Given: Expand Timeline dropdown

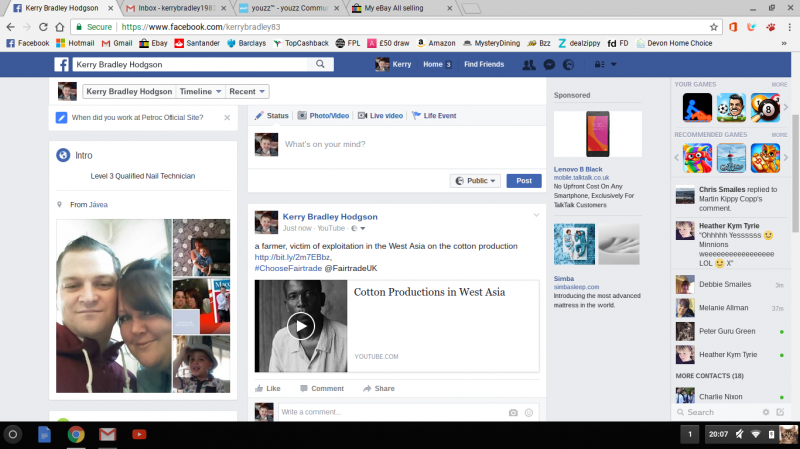Looking at the screenshot, I should tap(199, 91).
